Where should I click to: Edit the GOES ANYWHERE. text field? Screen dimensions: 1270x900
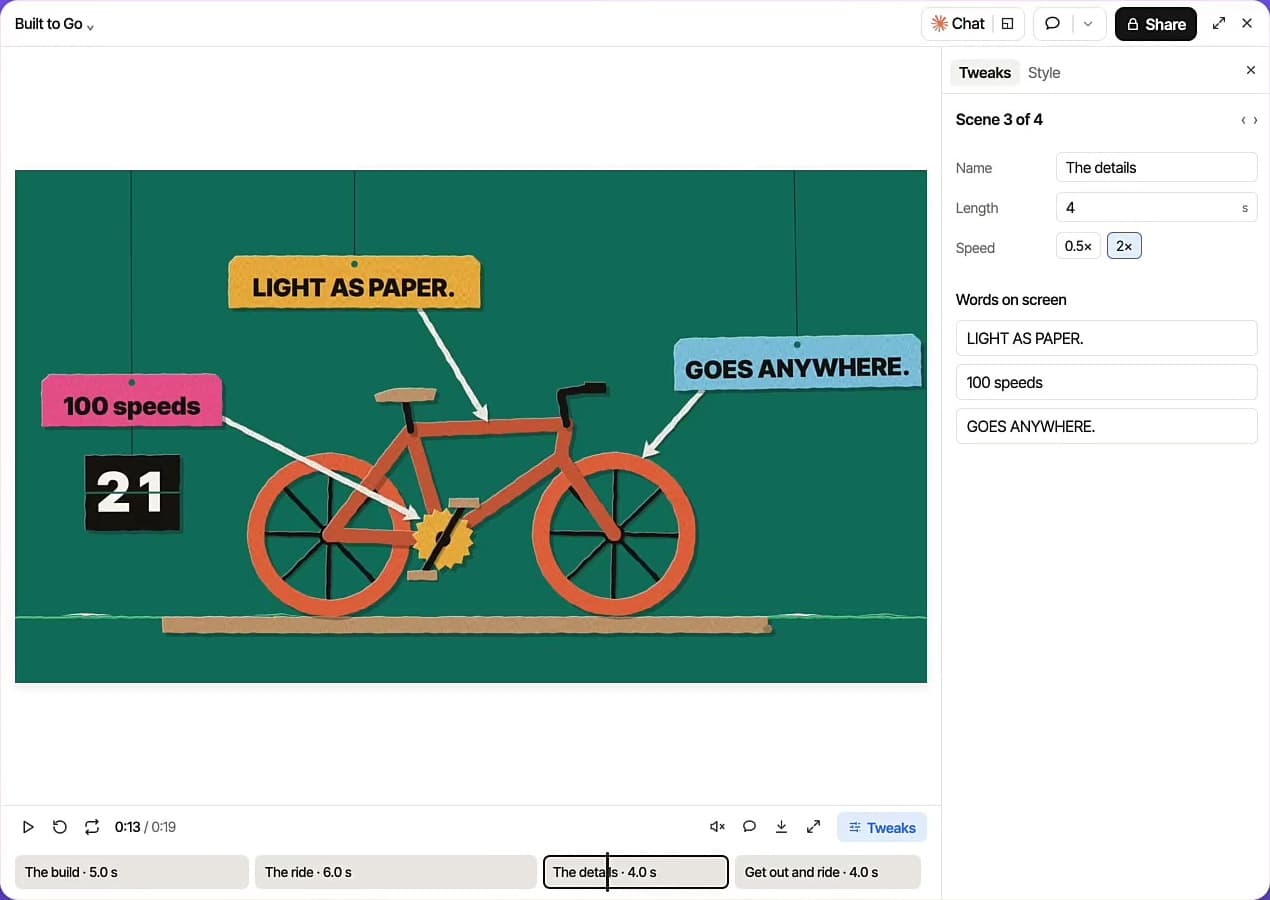pos(1106,426)
